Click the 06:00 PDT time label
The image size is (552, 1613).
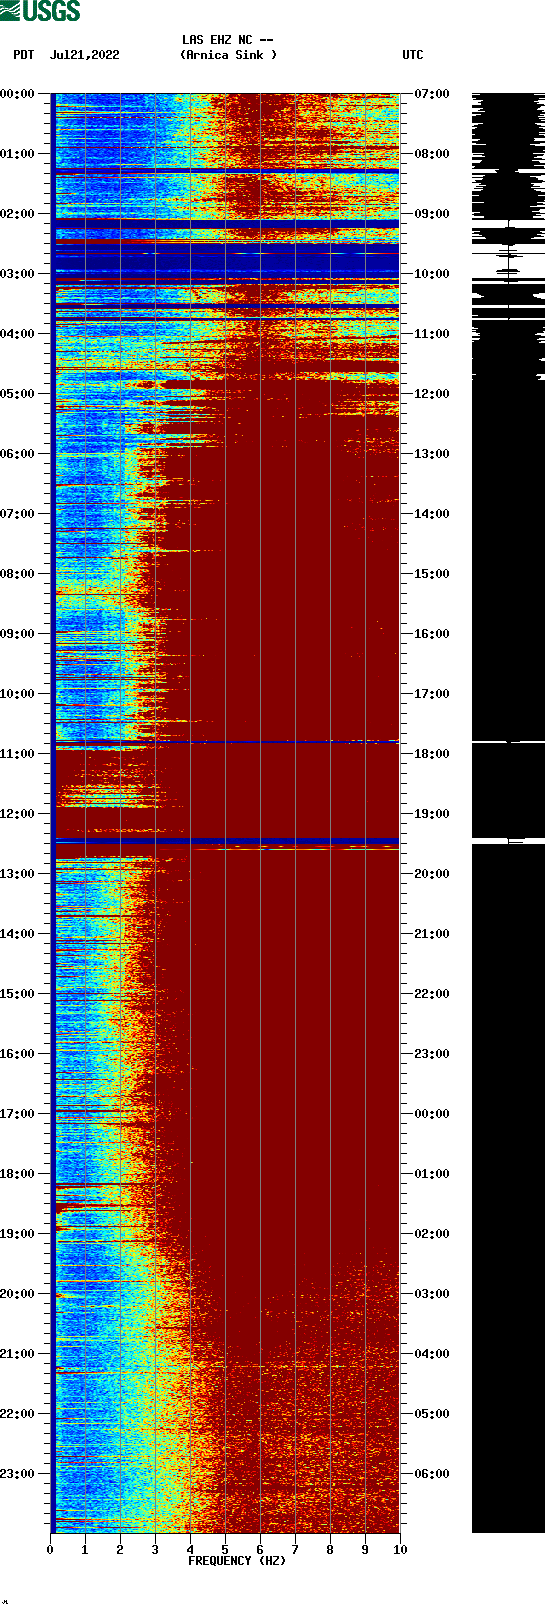pyautogui.click(x=18, y=454)
